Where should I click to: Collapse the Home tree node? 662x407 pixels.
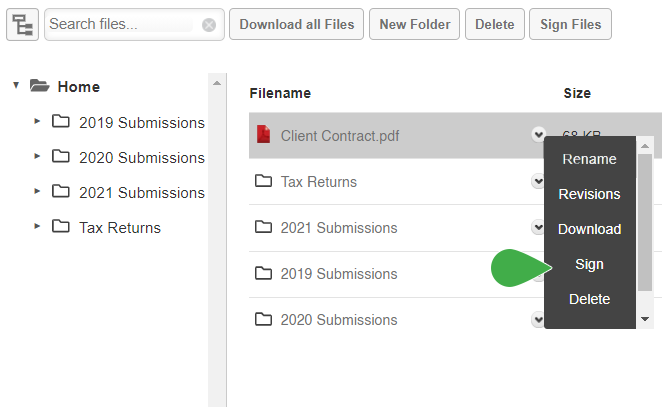point(16,85)
